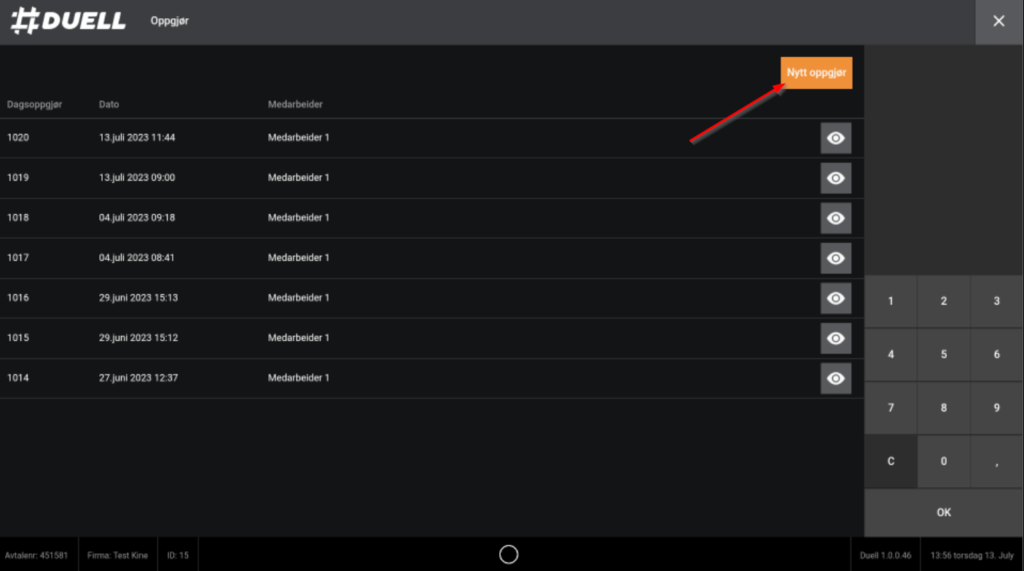
Task: Select the Dagsoppgjør column header
Action: pos(35,105)
